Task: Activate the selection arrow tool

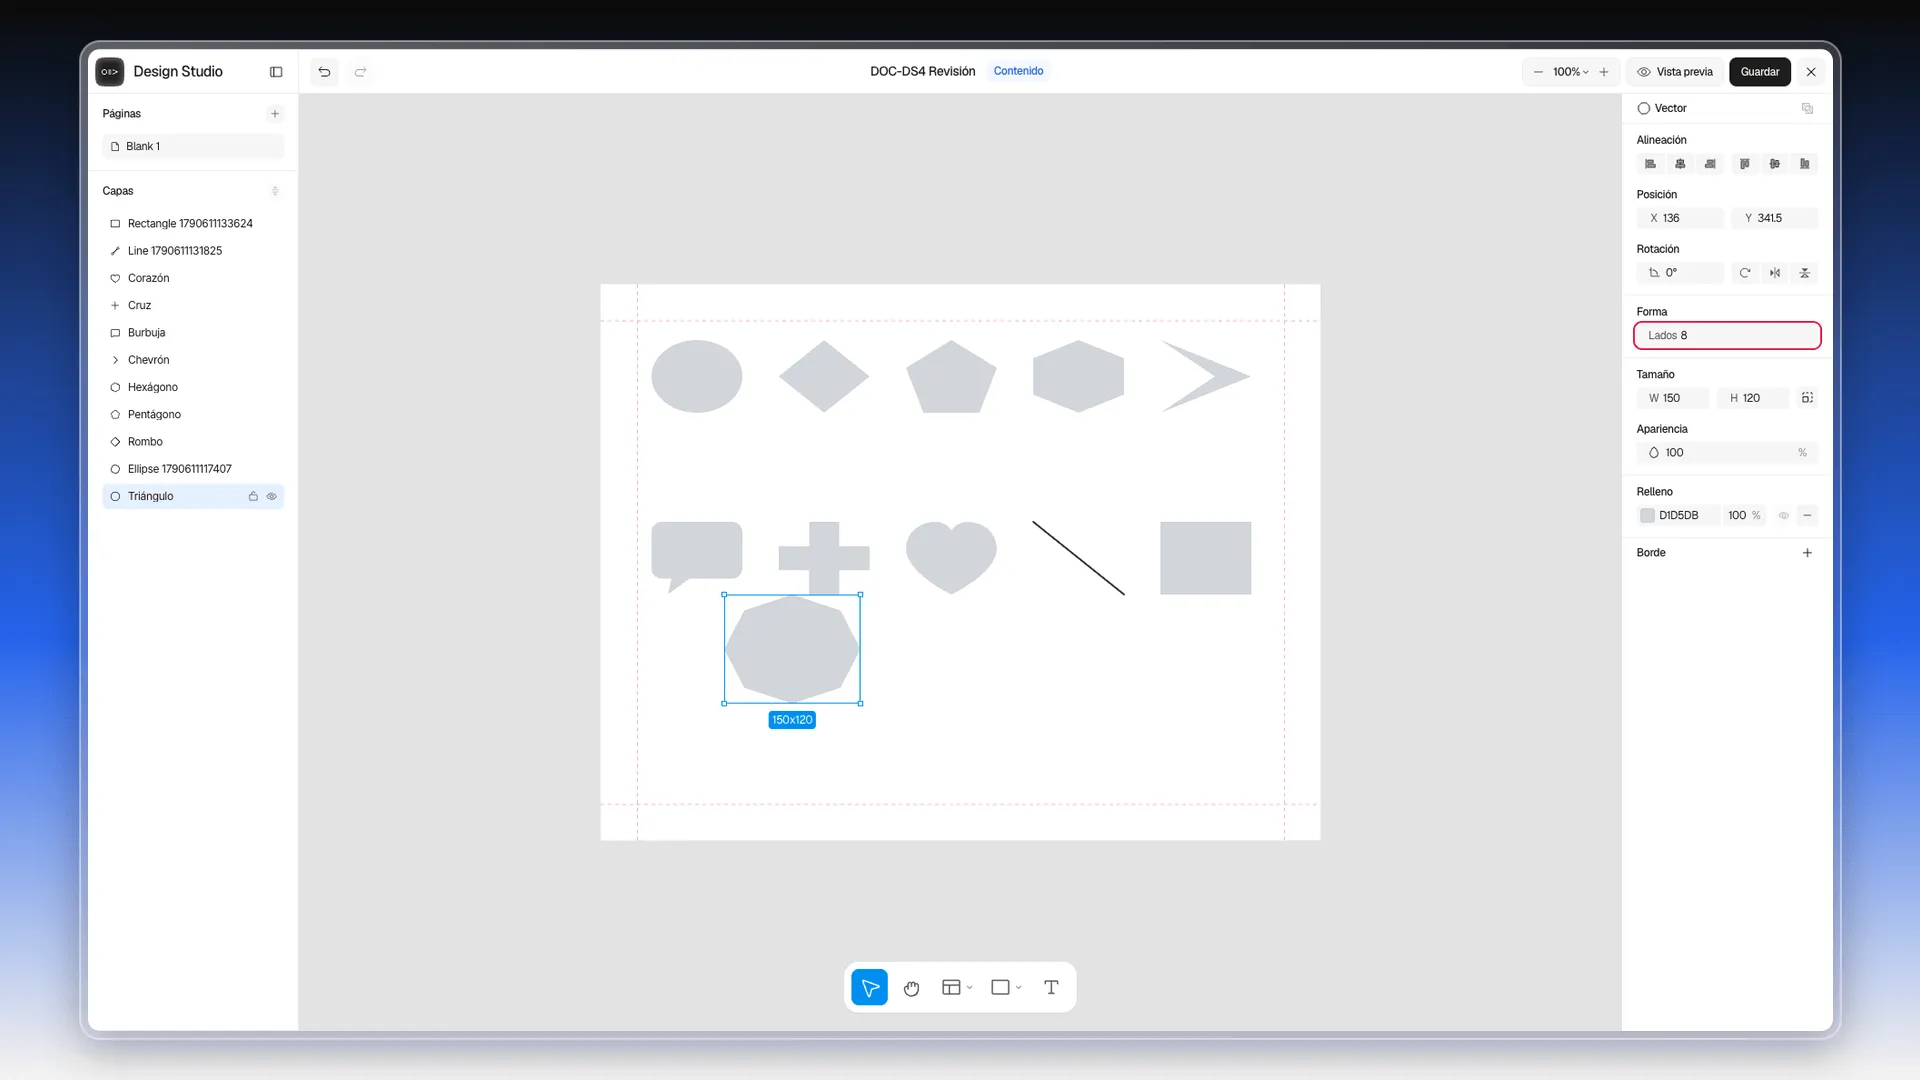Action: coord(870,988)
